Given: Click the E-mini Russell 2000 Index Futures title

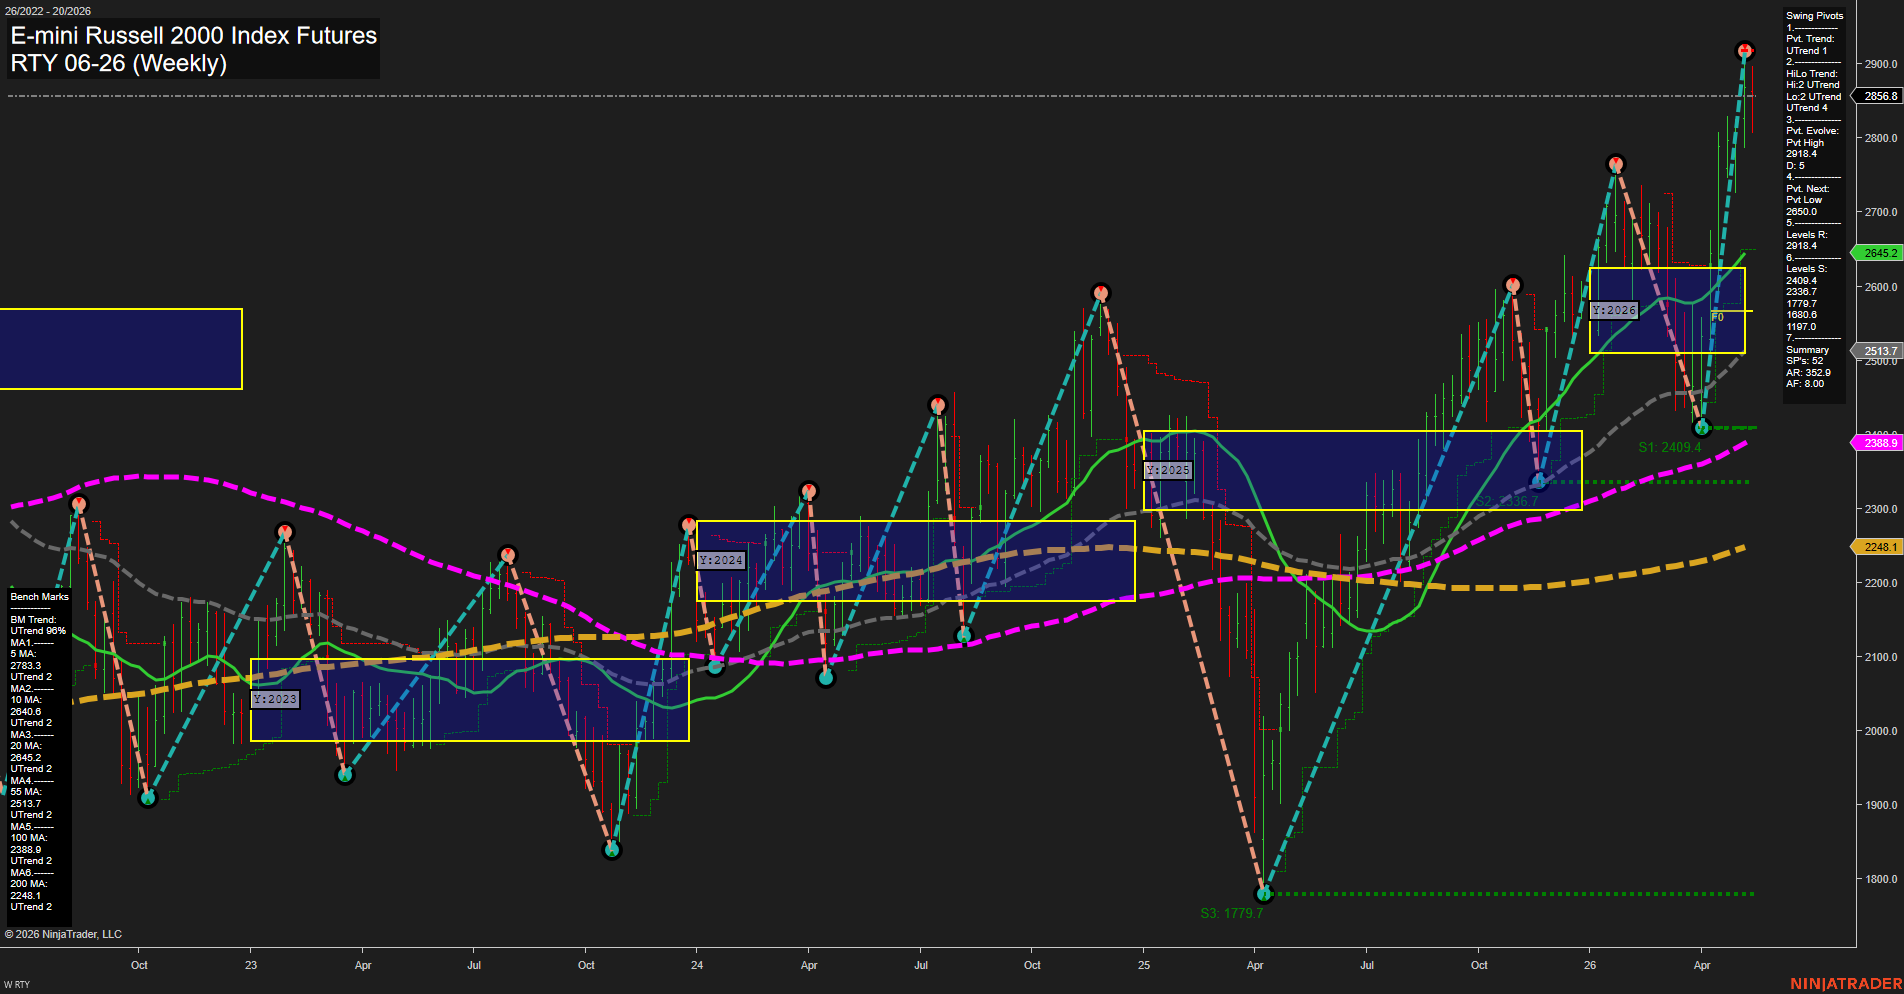Looking at the screenshot, I should [x=194, y=35].
